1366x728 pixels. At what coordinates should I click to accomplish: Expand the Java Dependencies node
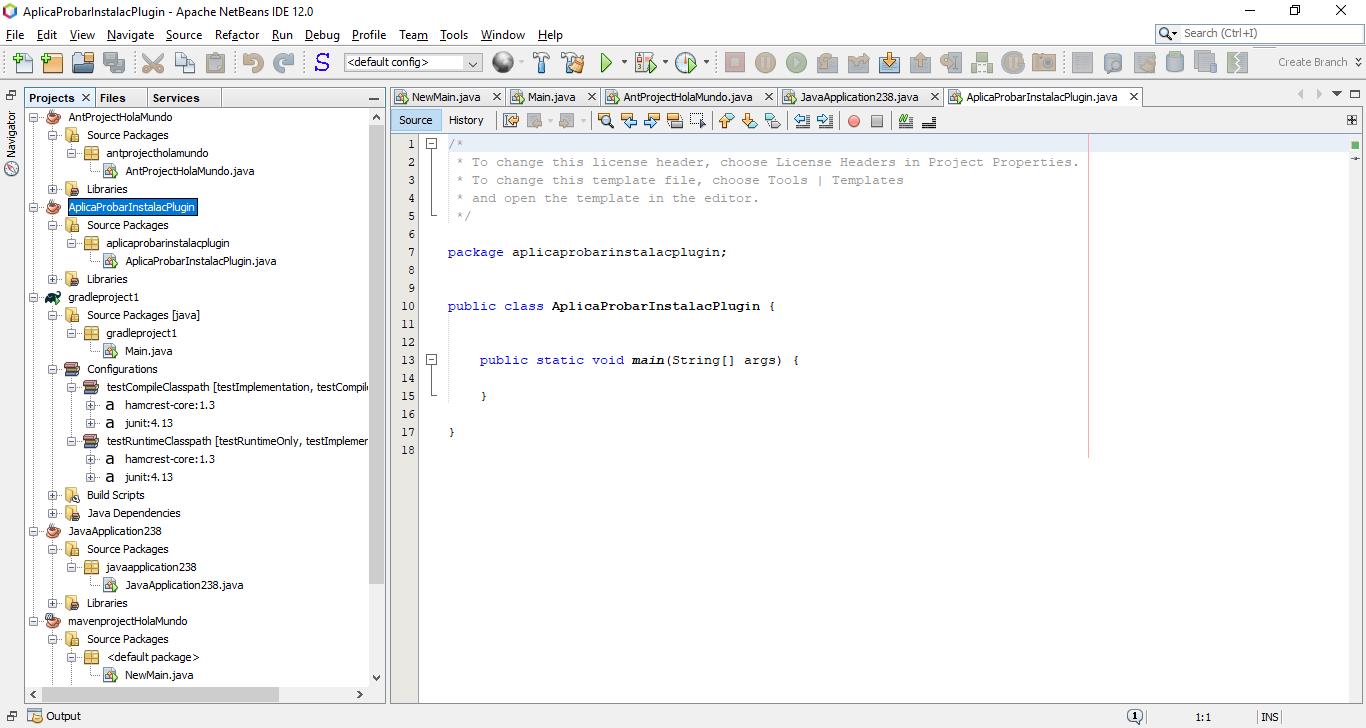coord(52,513)
